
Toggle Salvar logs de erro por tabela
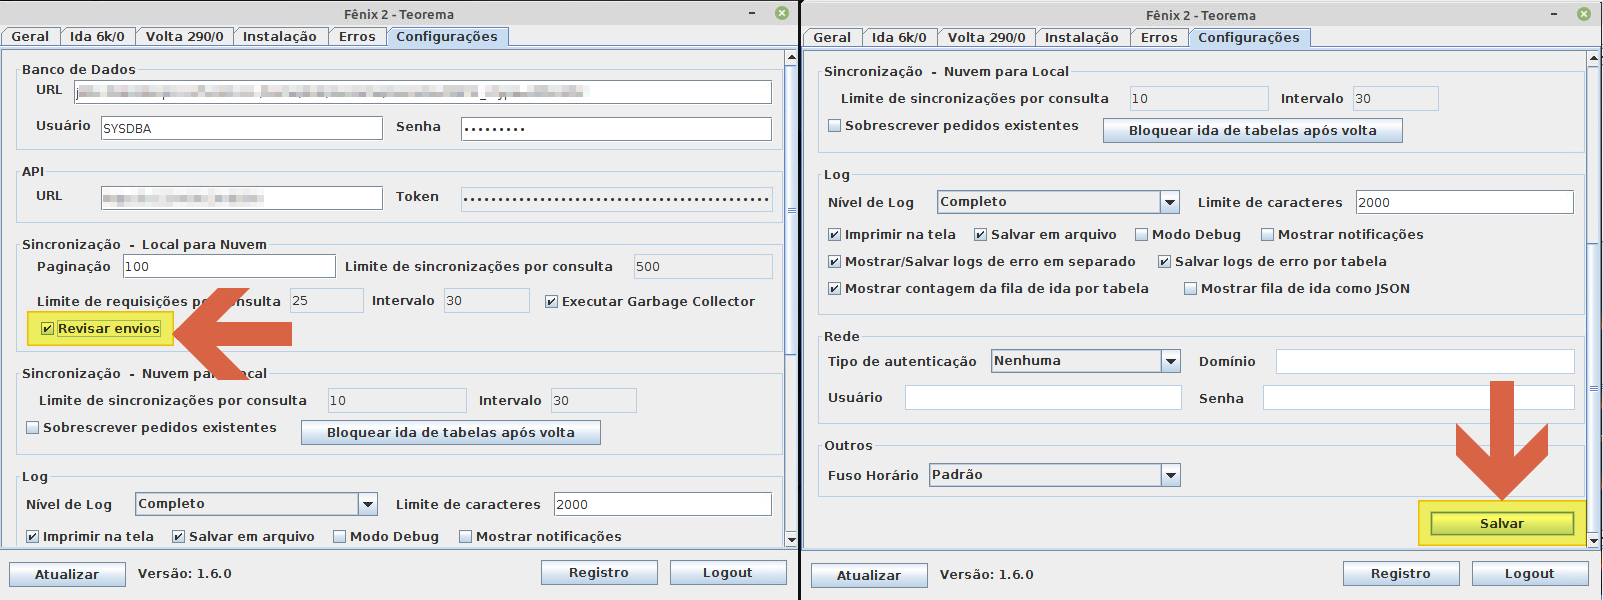pos(1165,261)
